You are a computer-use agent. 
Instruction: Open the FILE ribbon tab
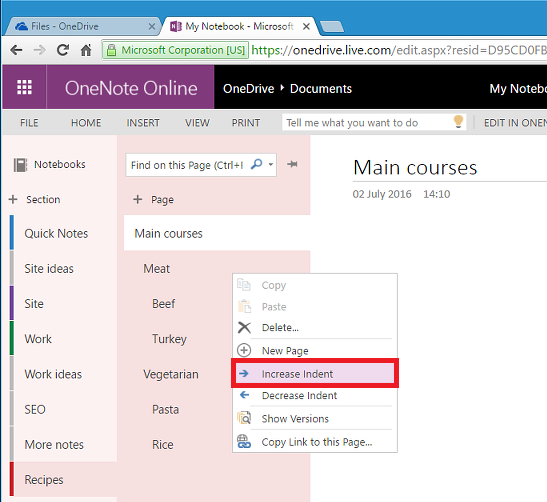(29, 123)
